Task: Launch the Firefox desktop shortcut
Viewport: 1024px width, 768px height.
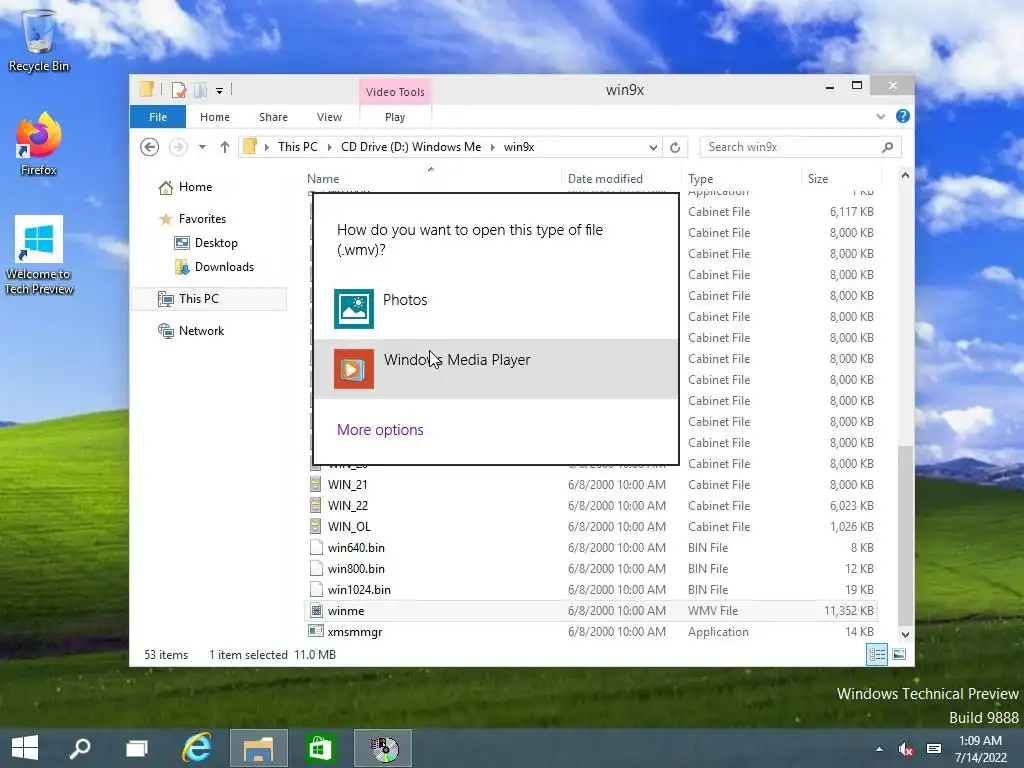Action: click(39, 144)
